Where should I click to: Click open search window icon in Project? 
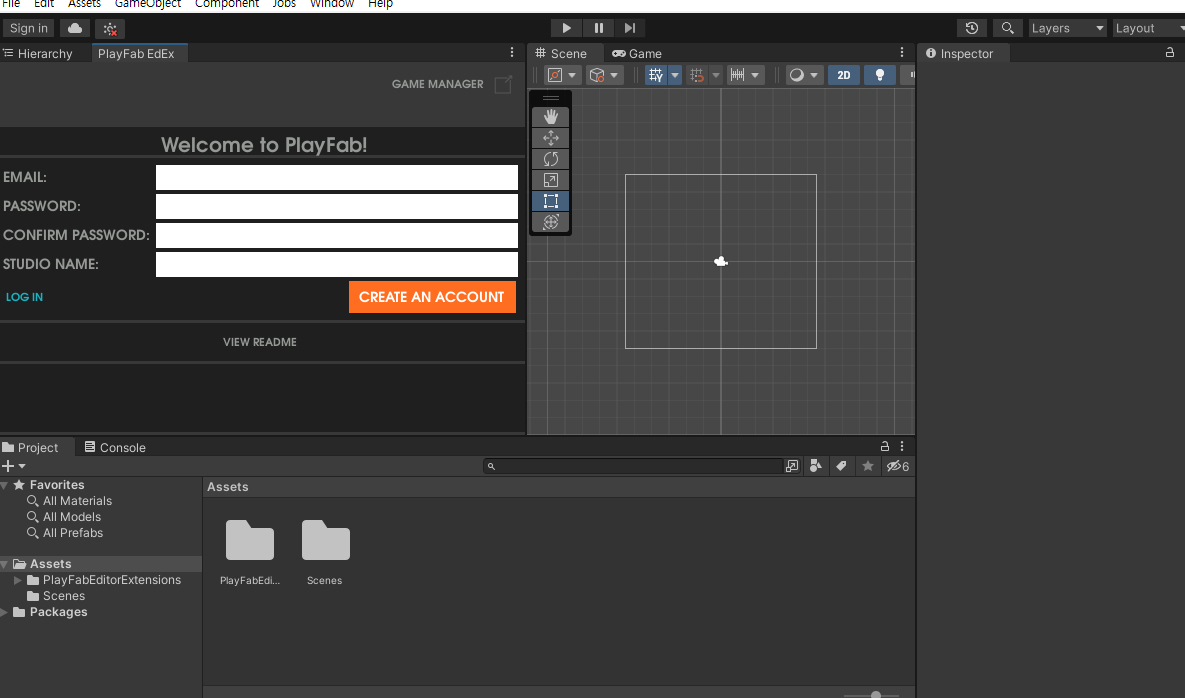[x=791, y=466]
